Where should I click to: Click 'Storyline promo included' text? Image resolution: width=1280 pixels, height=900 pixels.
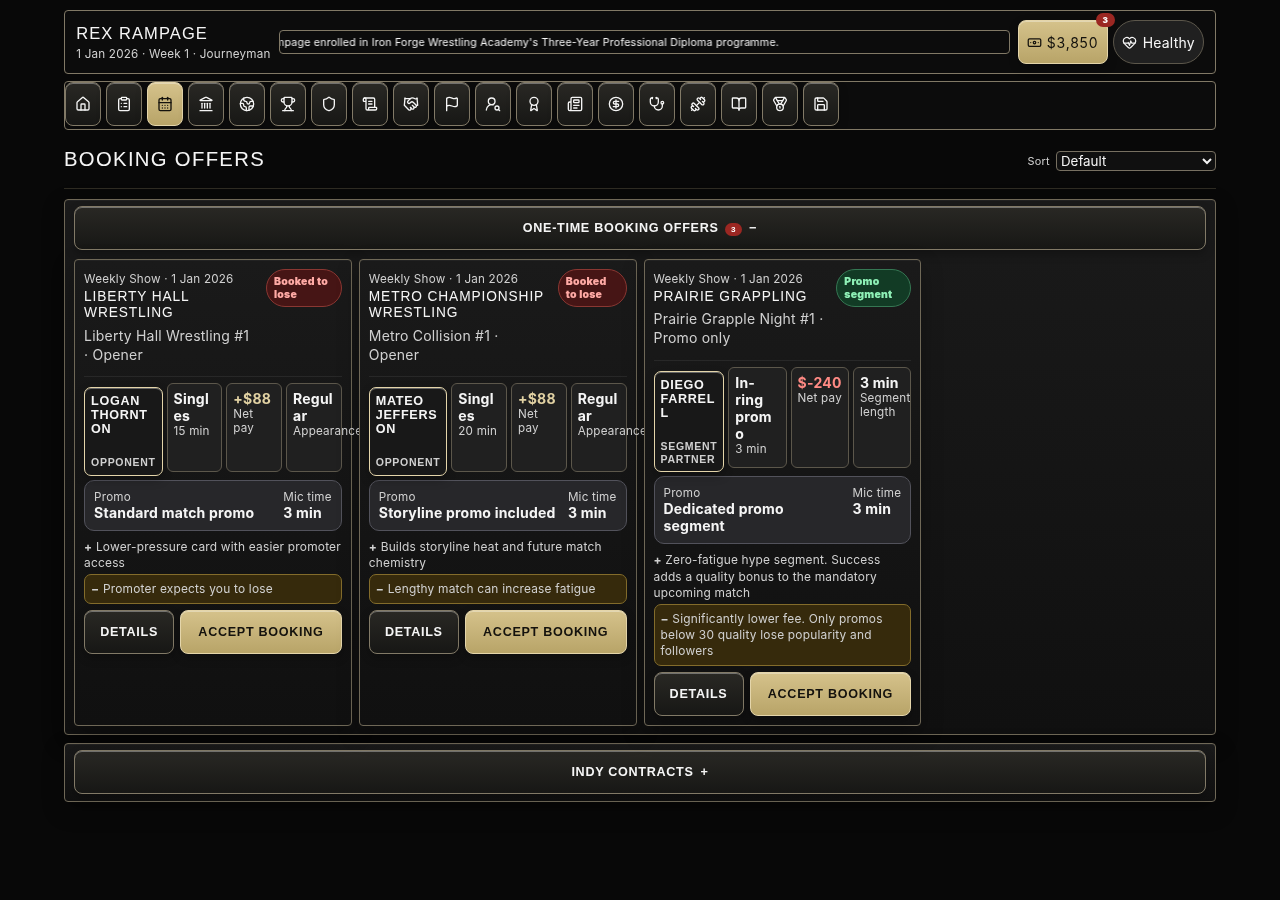point(467,513)
